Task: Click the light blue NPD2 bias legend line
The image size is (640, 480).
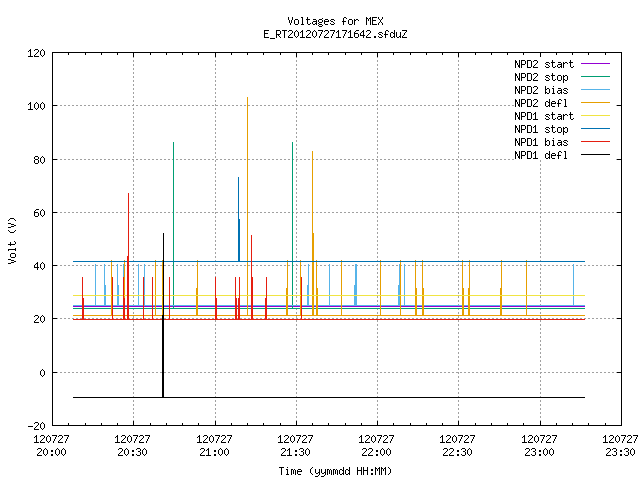Action: coord(595,90)
